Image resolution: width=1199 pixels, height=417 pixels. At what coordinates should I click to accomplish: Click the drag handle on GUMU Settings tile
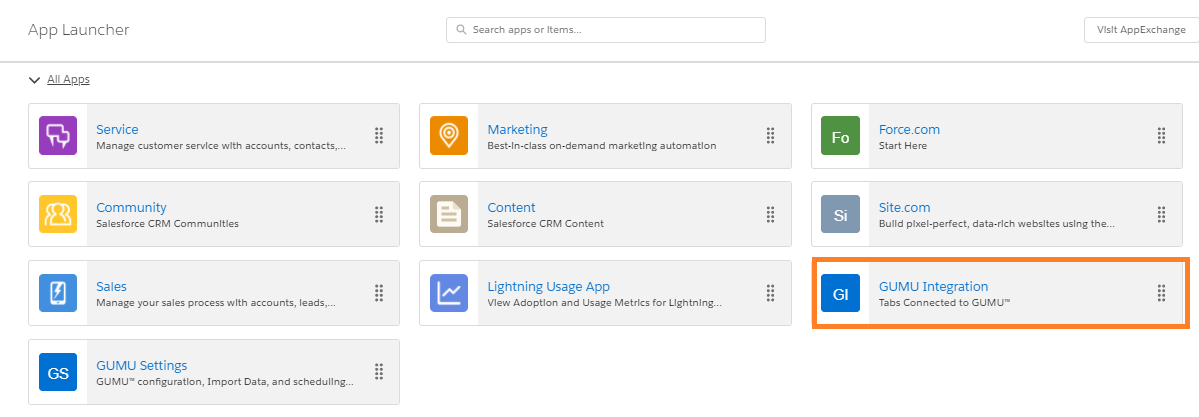[x=379, y=372]
